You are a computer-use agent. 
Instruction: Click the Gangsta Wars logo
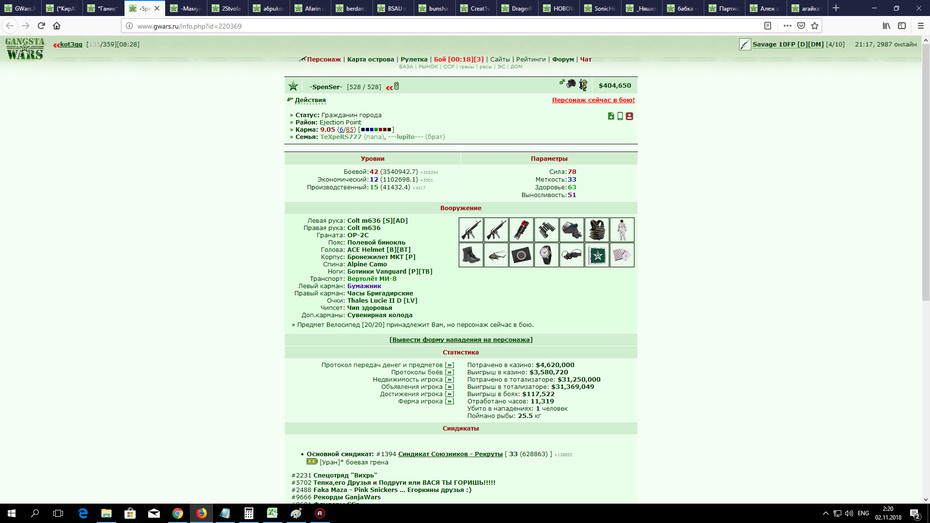[x=25, y=49]
